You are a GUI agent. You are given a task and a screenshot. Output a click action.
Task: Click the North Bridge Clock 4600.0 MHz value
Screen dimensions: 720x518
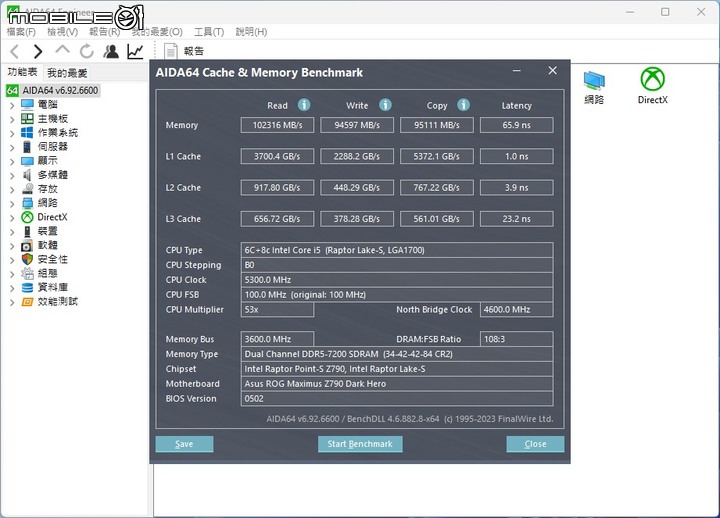point(517,310)
